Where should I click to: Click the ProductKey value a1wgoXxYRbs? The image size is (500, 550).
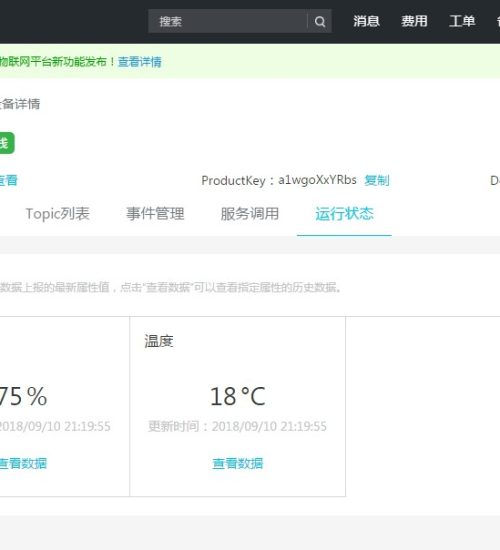click(x=317, y=180)
